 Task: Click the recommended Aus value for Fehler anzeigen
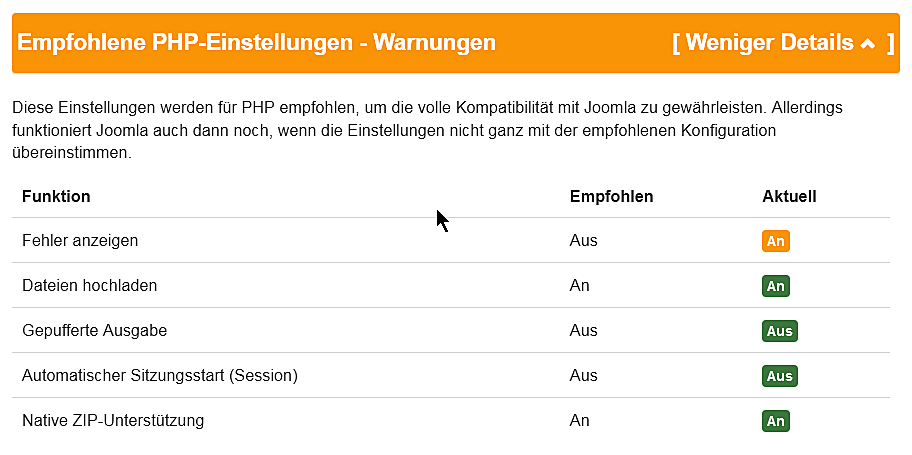583,241
